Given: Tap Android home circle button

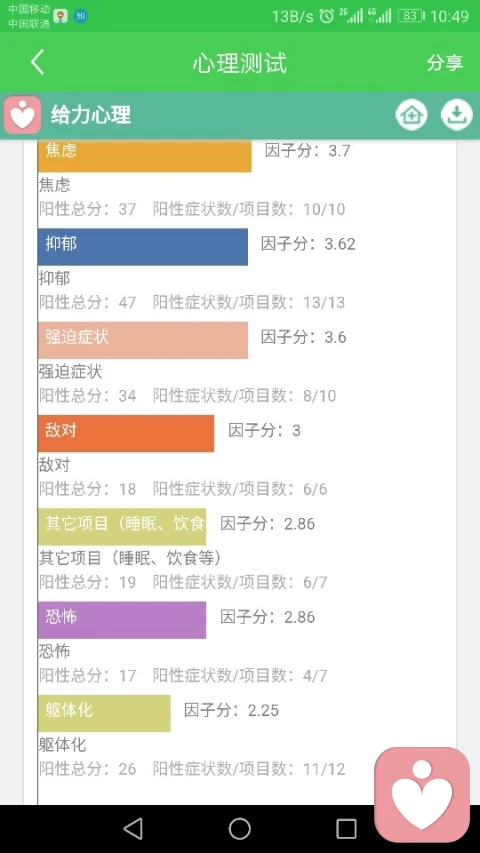Looking at the screenshot, I should [239, 829].
